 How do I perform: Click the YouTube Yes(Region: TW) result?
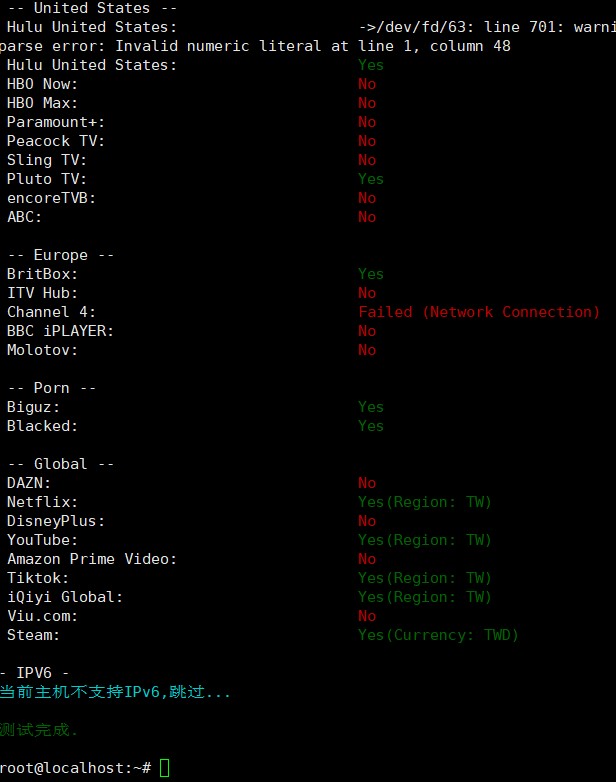click(424, 540)
